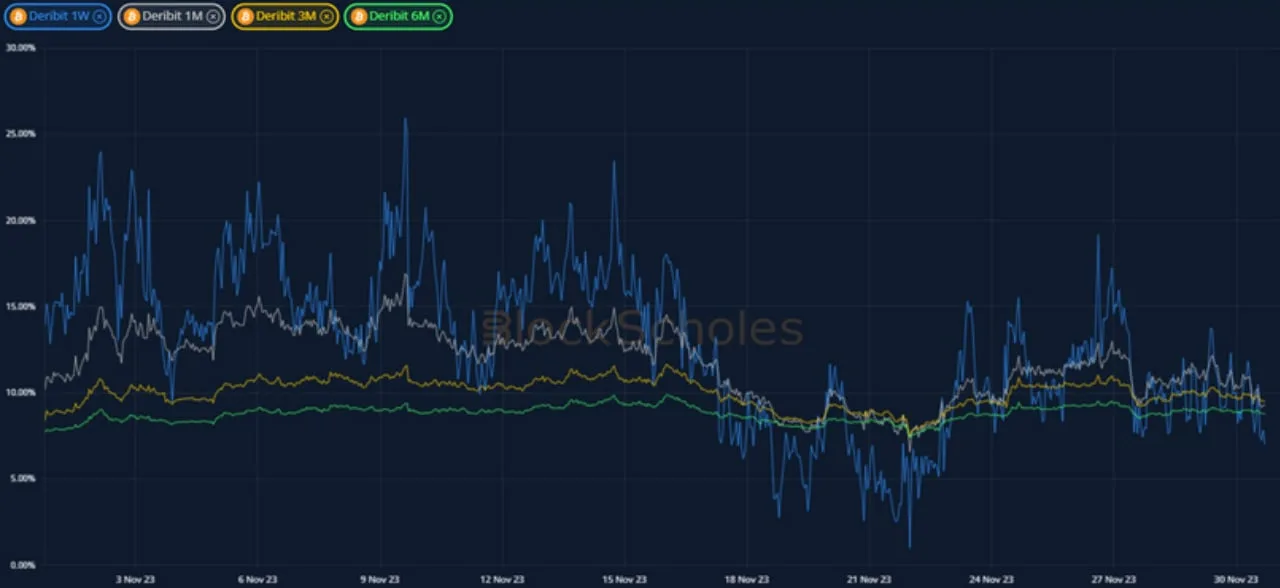Select the Deribit 1M legend label
This screenshot has width=1280, height=588.
pyautogui.click(x=172, y=16)
